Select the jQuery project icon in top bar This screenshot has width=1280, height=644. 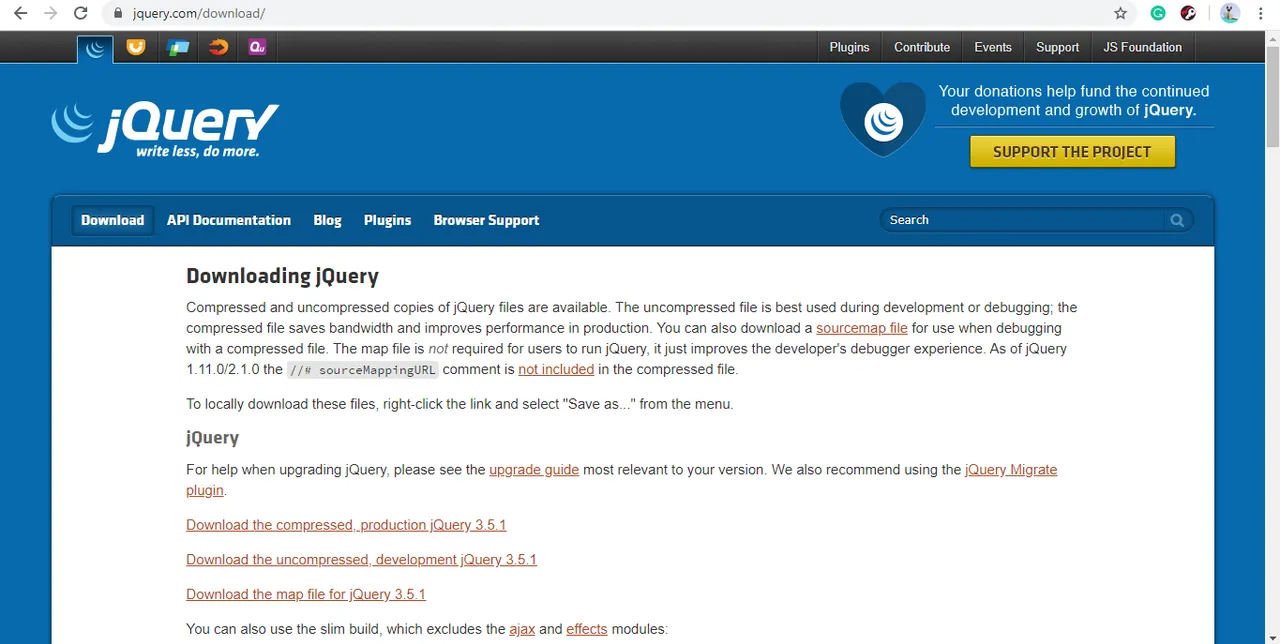click(96, 48)
